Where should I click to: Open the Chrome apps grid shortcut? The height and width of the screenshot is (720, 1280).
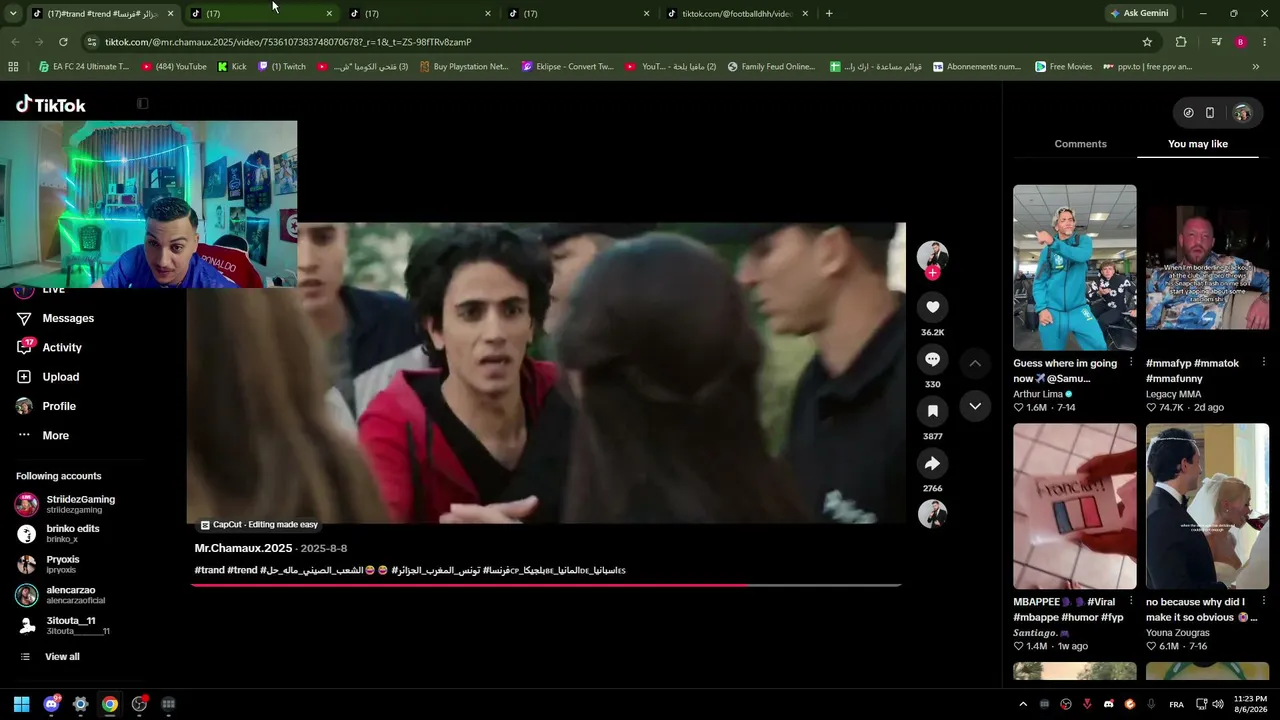pos(13,67)
